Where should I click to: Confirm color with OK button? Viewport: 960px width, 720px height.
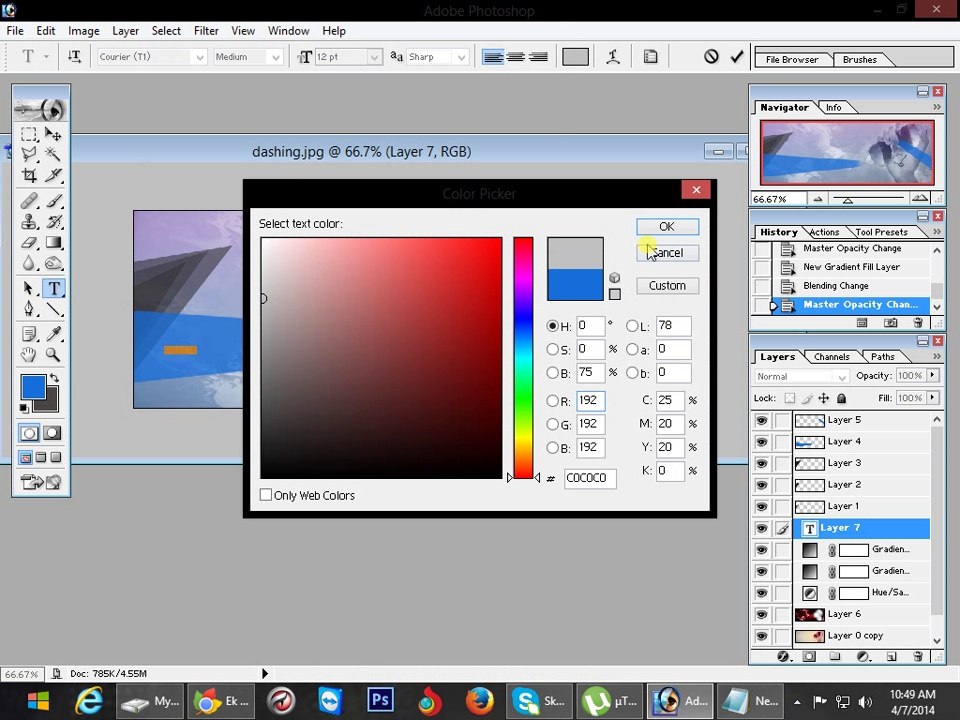[667, 227]
